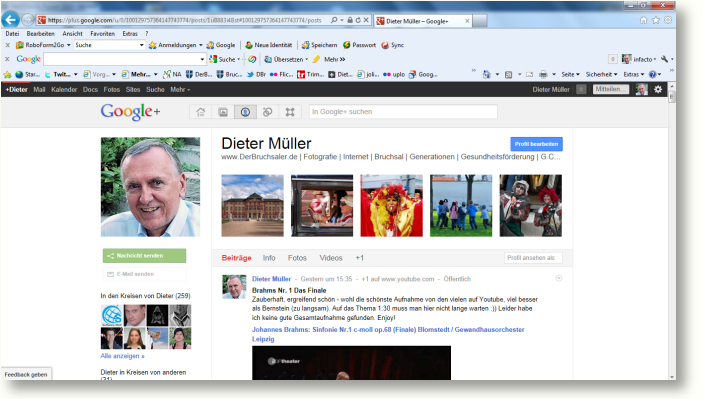
Task: Refresh the page with the reload icon
Action: (x=358, y=20)
